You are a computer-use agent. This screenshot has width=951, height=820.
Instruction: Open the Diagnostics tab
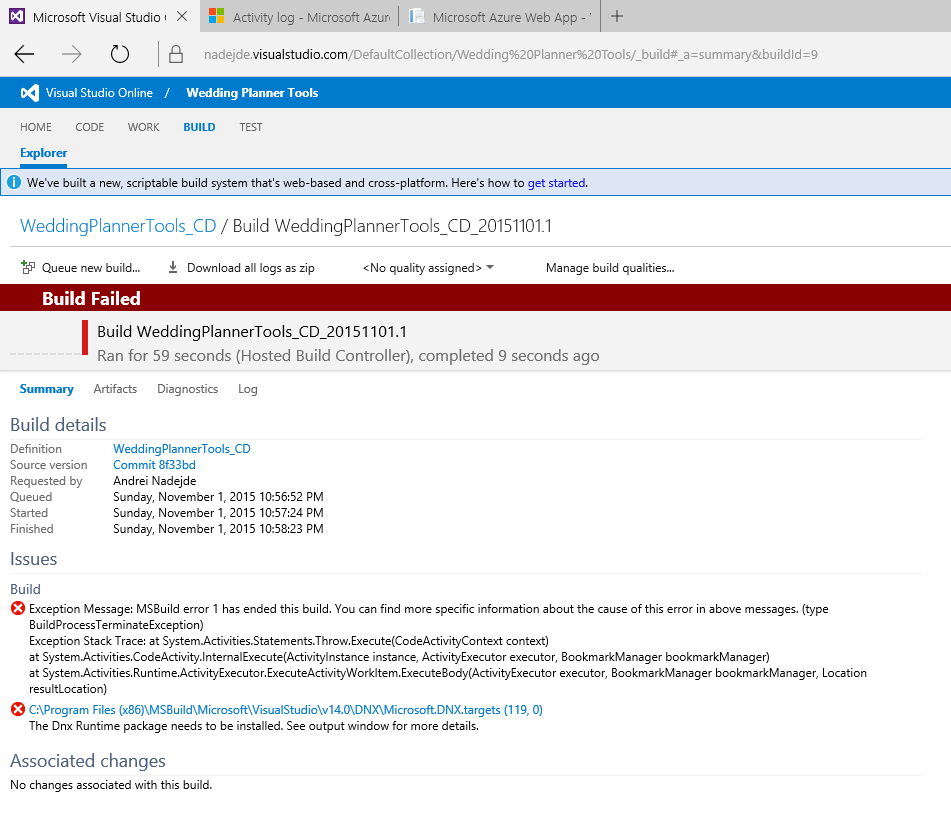(x=187, y=389)
